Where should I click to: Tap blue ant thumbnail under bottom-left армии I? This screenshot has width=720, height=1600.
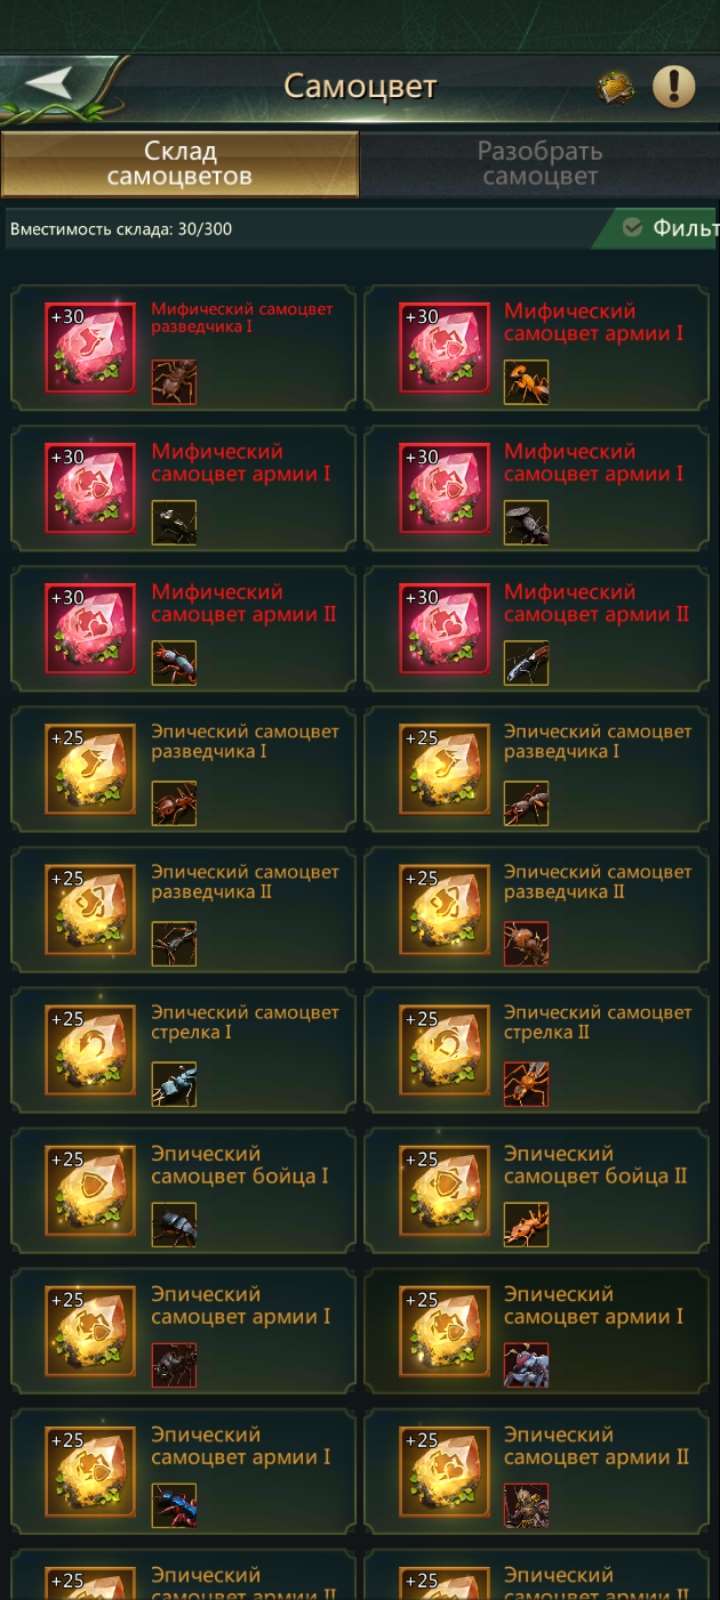pyautogui.click(x=174, y=1506)
